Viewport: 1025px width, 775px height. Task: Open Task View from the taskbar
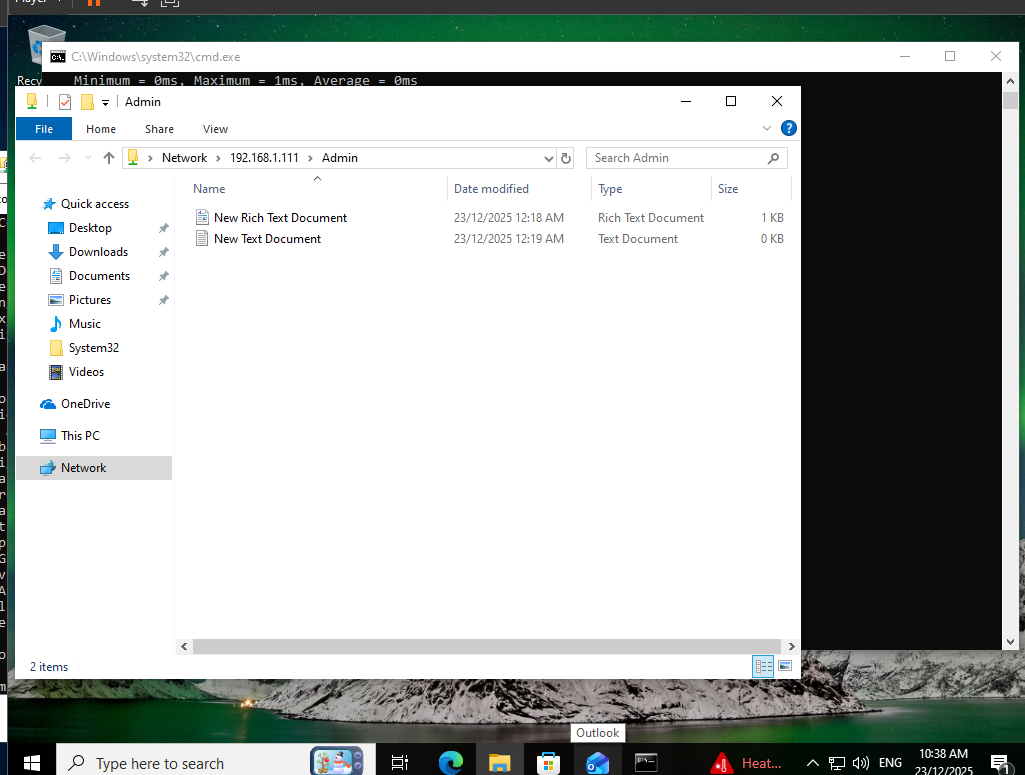[399, 762]
